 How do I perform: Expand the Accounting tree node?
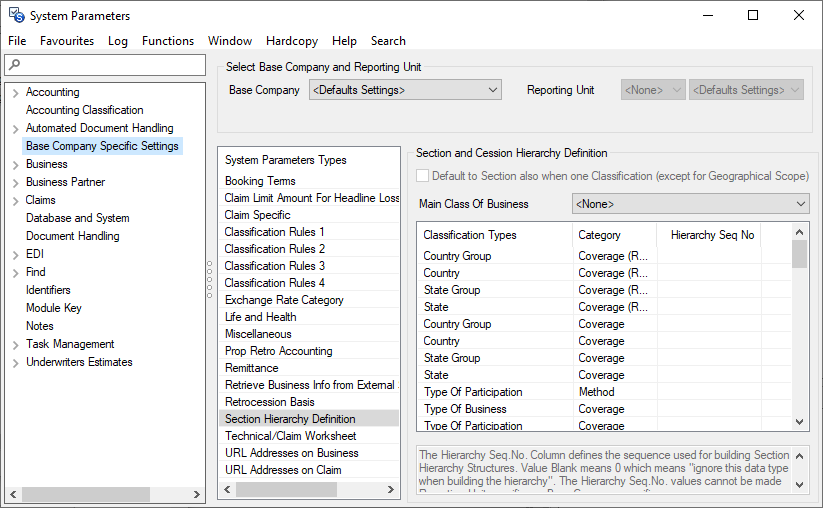15,93
